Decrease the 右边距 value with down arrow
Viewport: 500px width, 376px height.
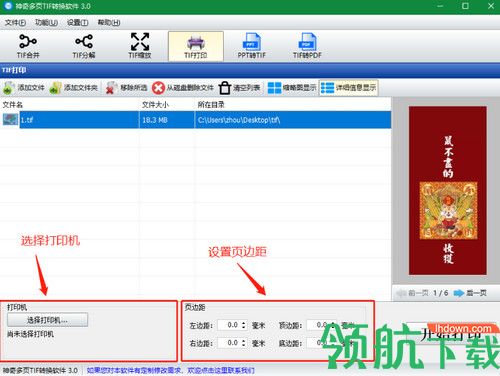pos(244,346)
